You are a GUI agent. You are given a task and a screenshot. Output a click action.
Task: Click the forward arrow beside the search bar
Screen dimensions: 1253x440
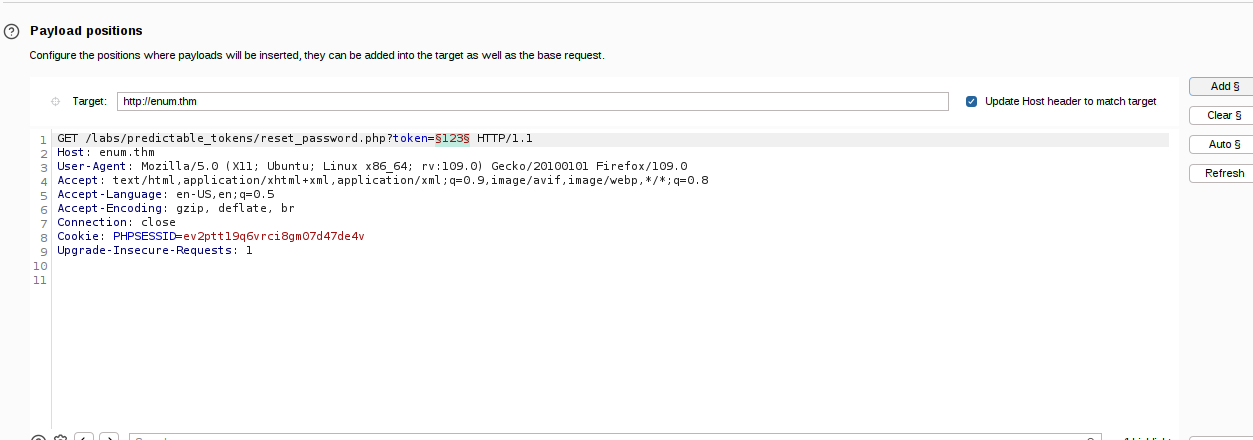click(109, 438)
